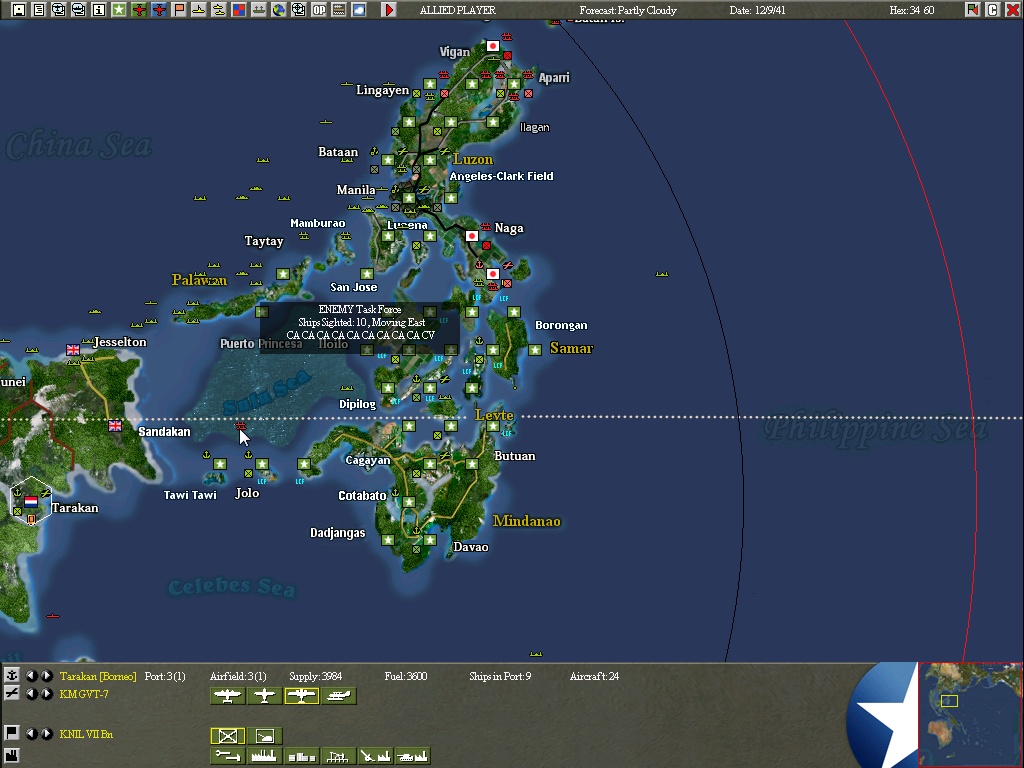Image resolution: width=1024 pixels, height=768 pixels.
Task: Click the floatplane aircraft button
Action: (x=339, y=696)
